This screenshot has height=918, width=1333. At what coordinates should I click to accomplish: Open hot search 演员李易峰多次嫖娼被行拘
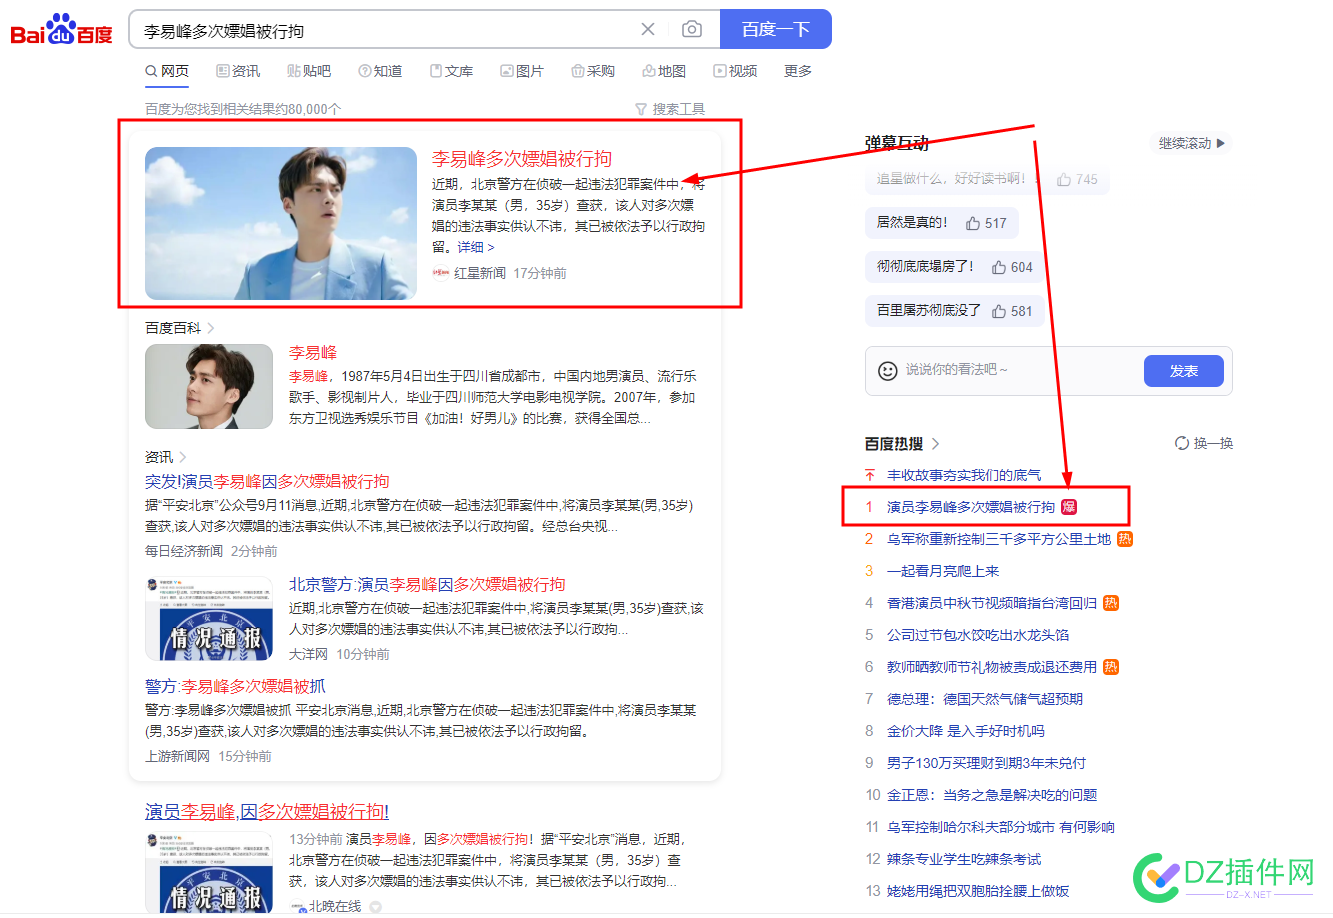(970, 507)
